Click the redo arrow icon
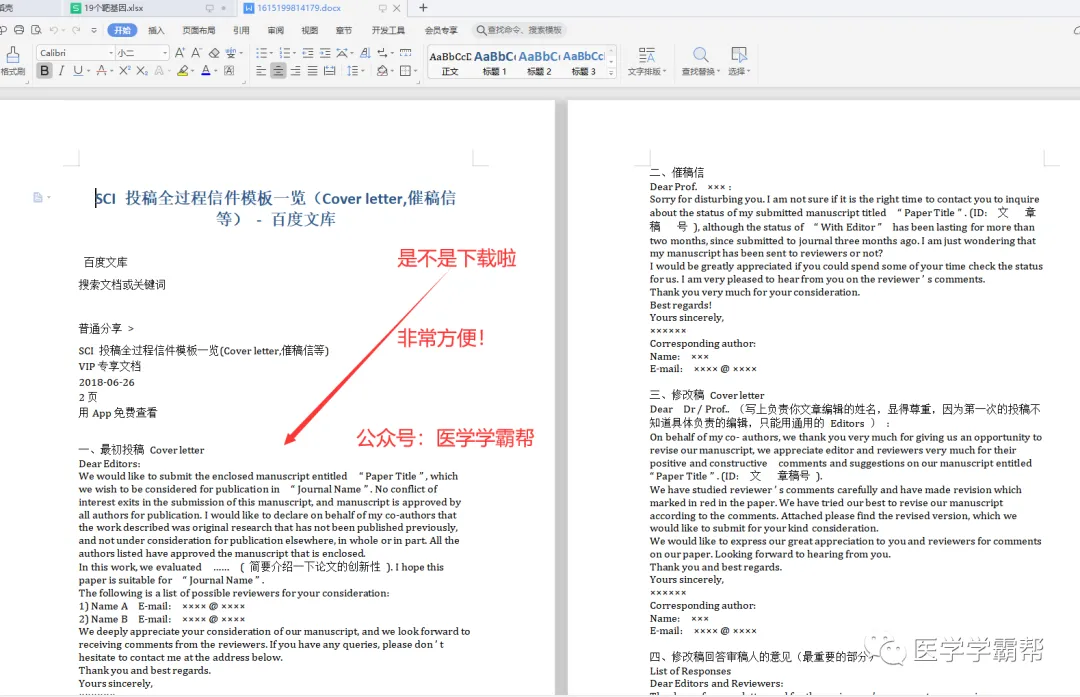This screenshot has width=1080, height=697. pos(76,30)
